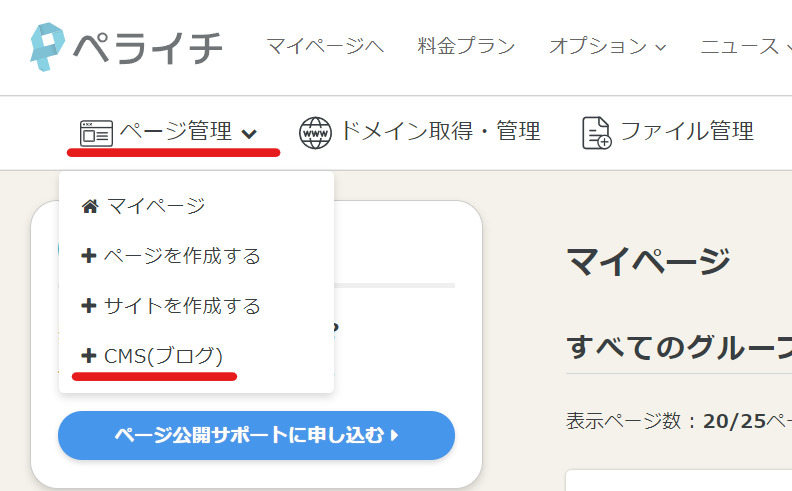
Task: Click the ペライチ brand name text
Action: click(x=148, y=48)
